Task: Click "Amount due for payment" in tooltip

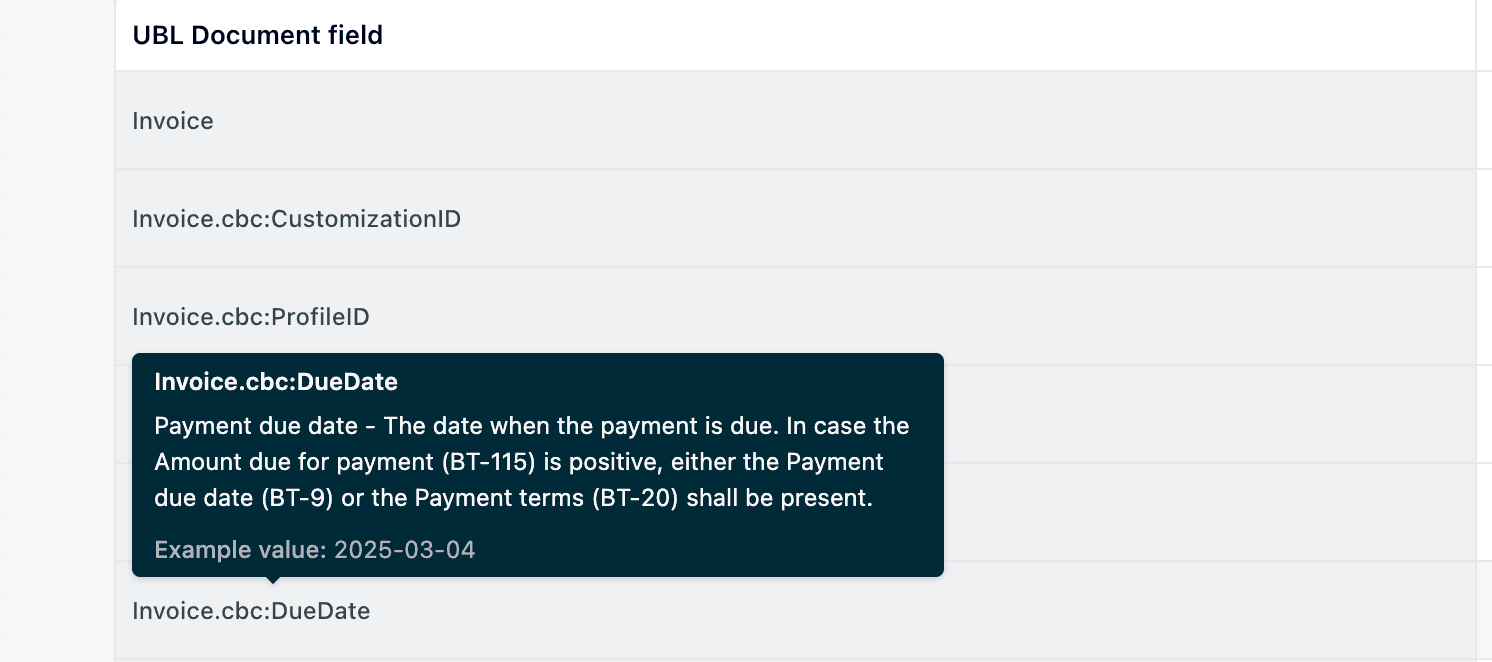Action: [x=277, y=462]
